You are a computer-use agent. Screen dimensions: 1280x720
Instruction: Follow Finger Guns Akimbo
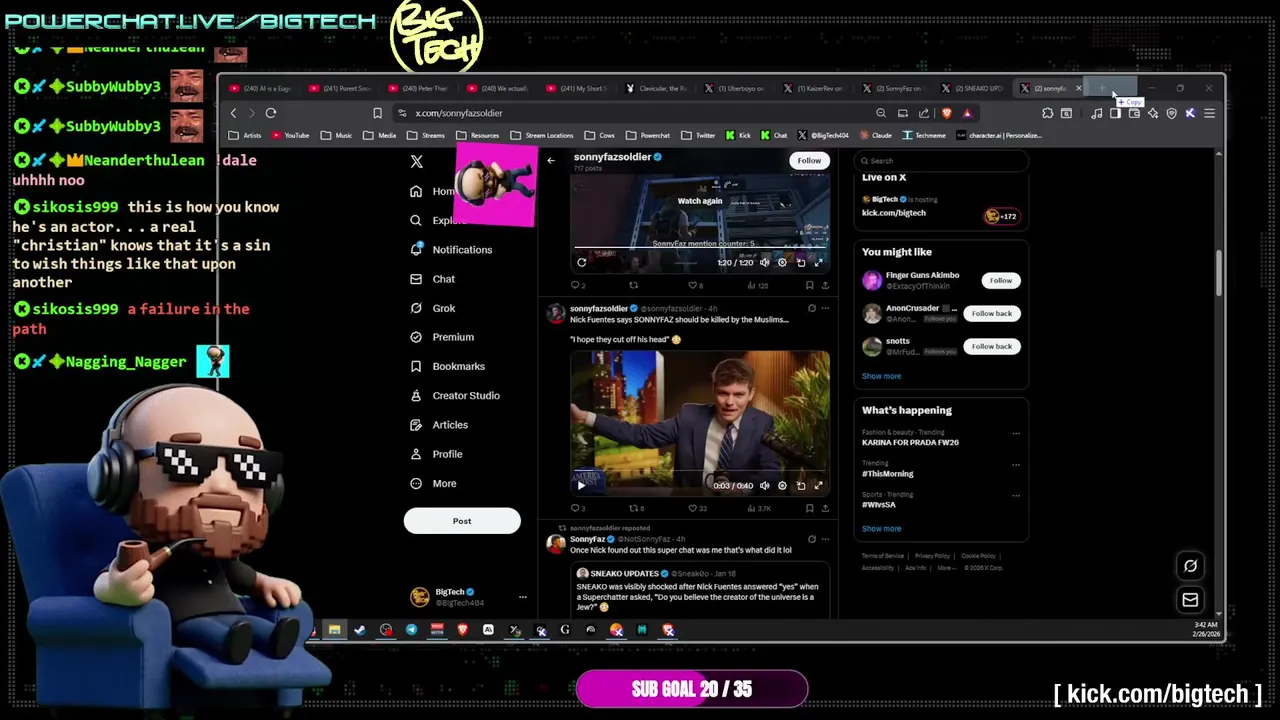pos(1001,281)
